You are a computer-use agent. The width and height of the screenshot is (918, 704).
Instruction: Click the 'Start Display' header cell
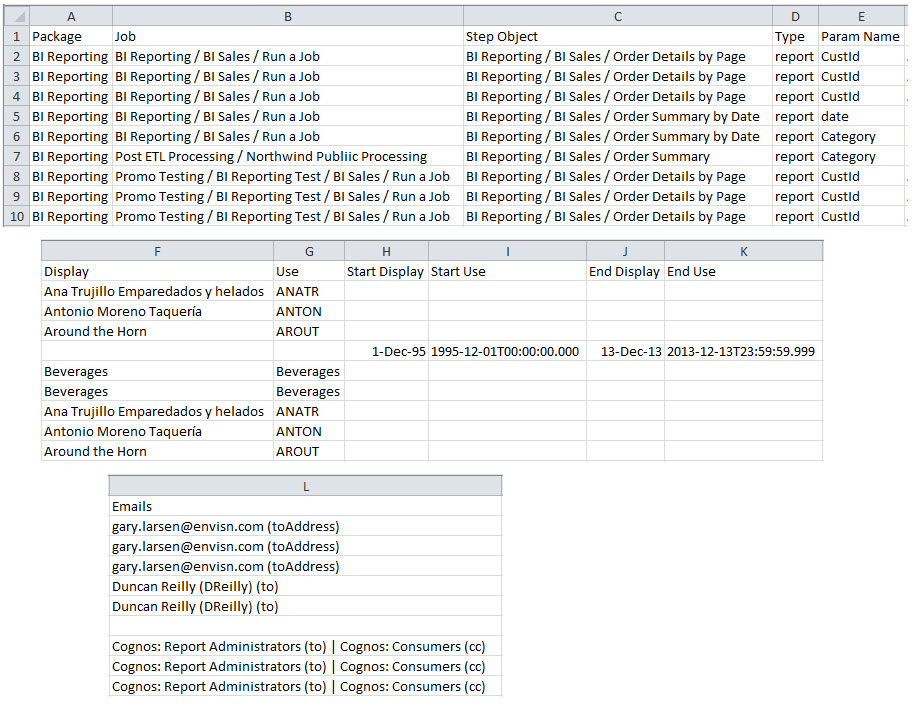[386, 271]
